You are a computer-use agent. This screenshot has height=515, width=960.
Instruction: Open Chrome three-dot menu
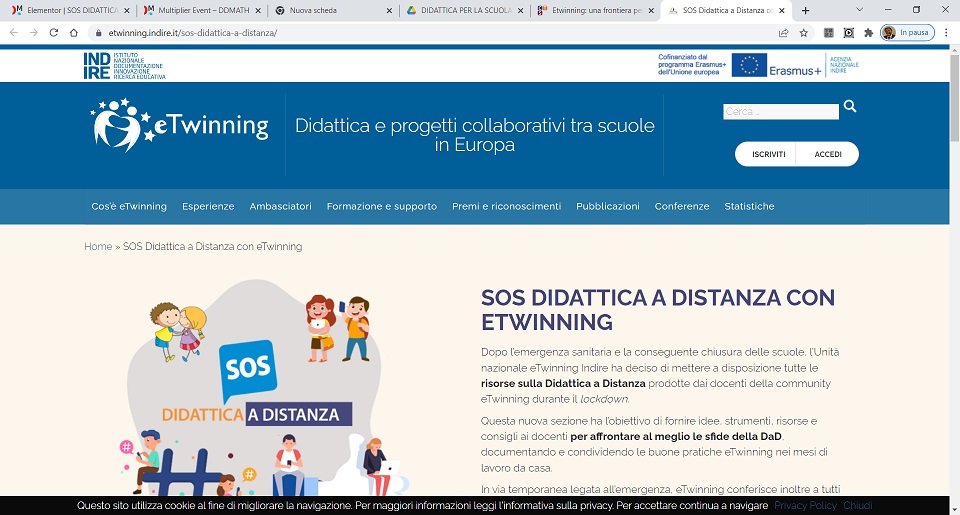[x=946, y=33]
